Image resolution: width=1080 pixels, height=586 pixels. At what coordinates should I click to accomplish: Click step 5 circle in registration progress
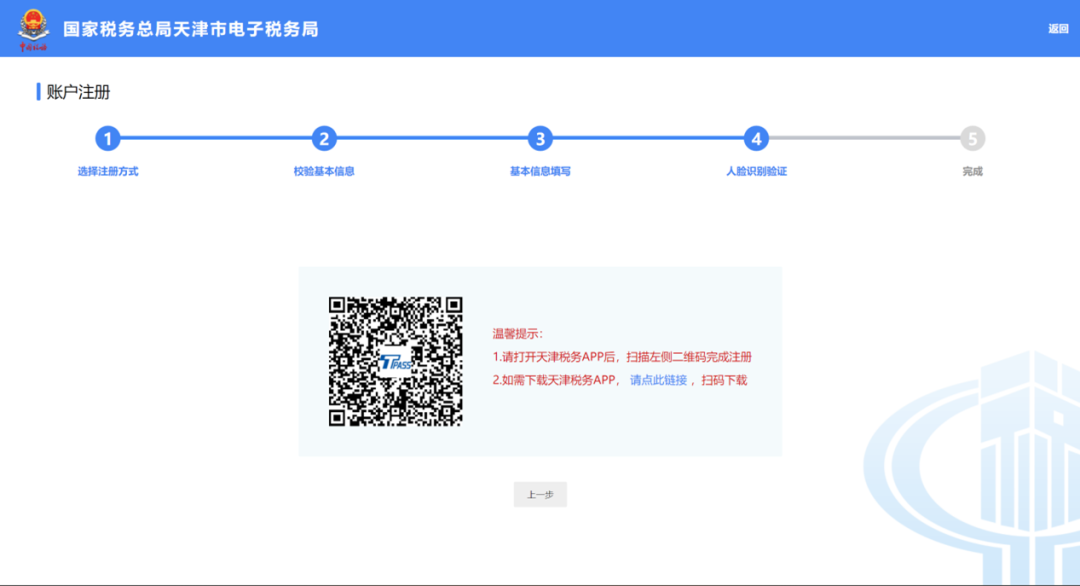pyautogui.click(x=973, y=138)
